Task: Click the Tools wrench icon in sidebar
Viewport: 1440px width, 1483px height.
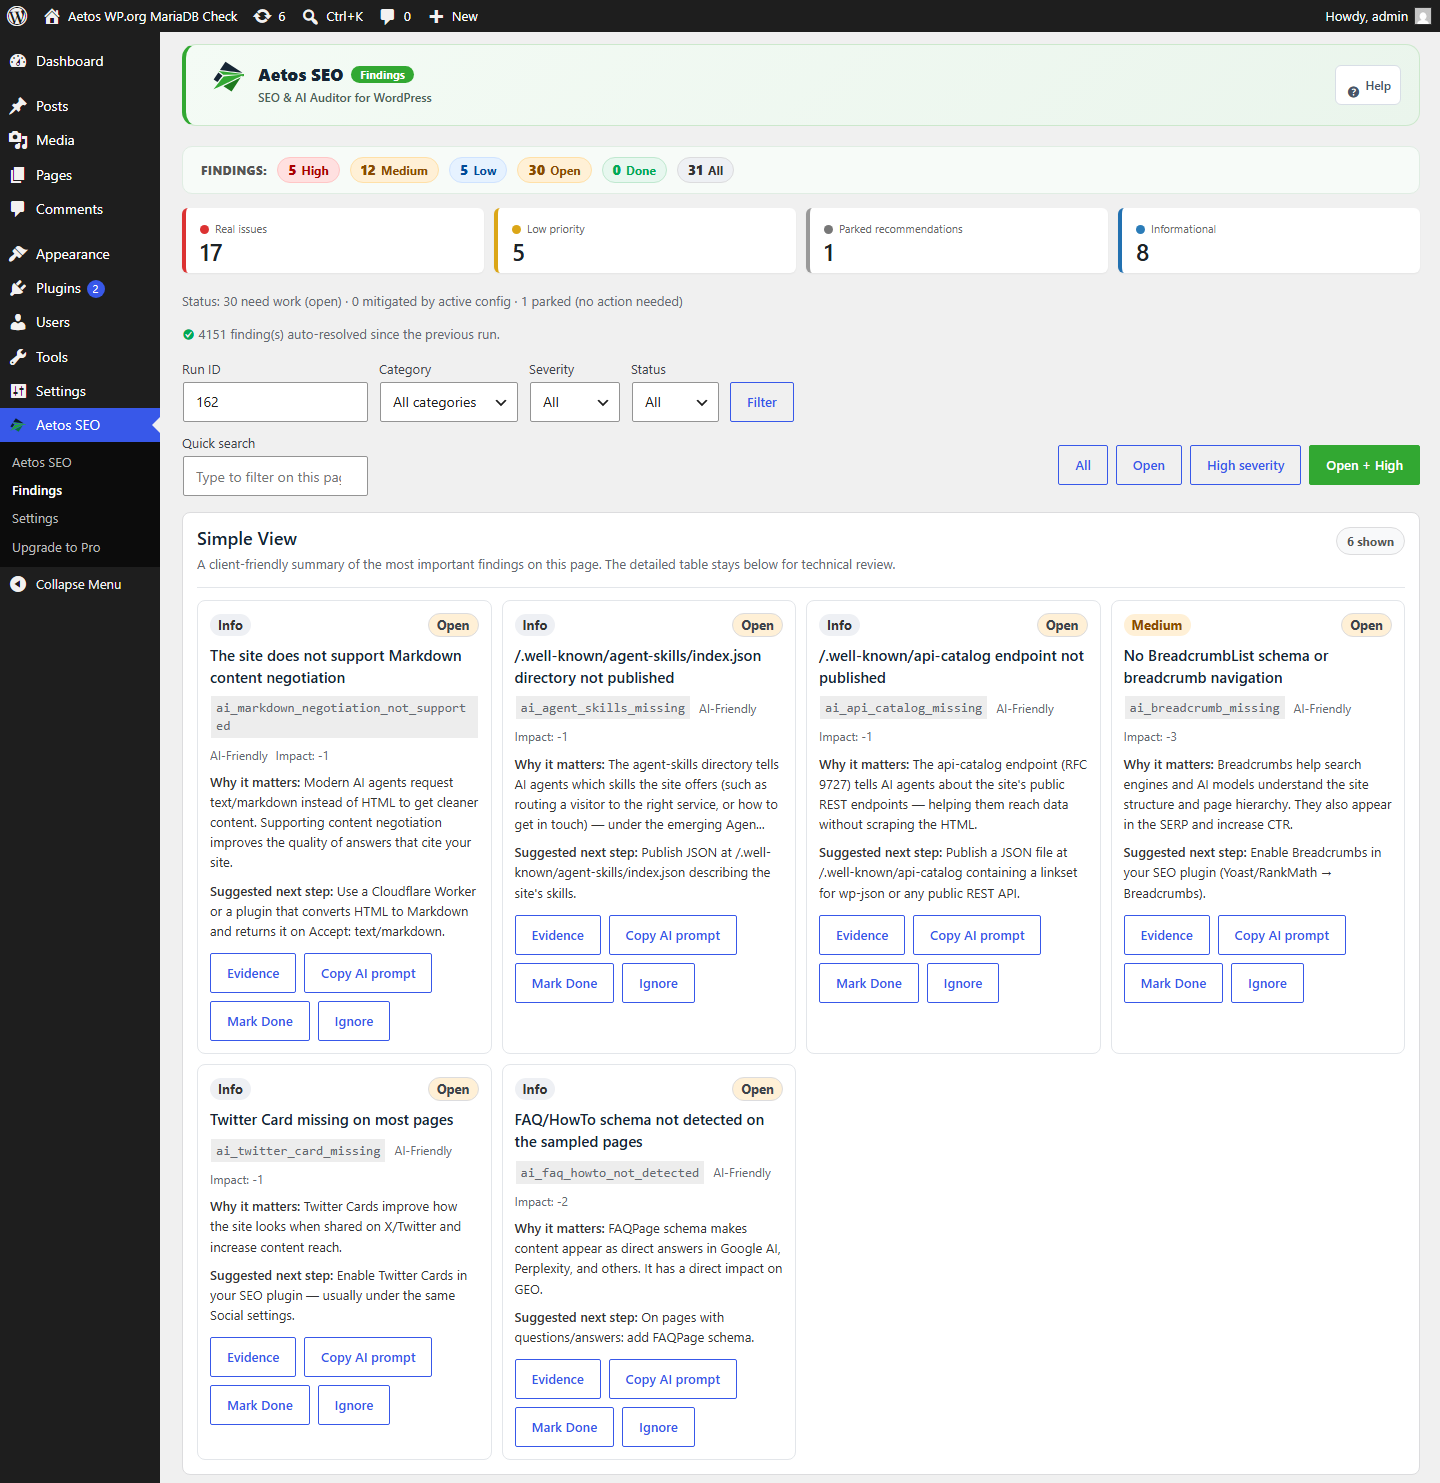Action: (18, 357)
